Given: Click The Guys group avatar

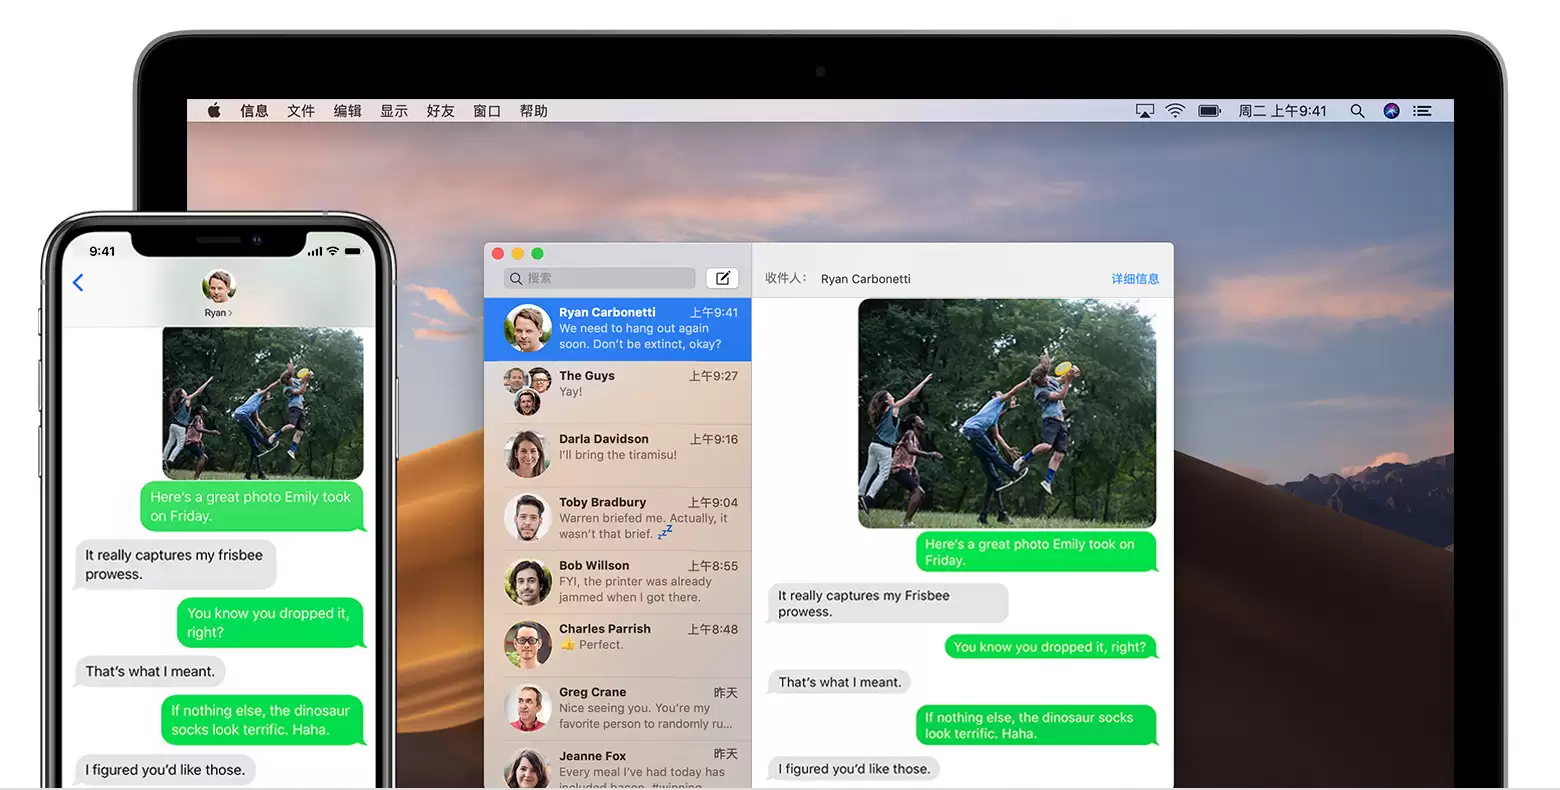Looking at the screenshot, I should click(527, 391).
